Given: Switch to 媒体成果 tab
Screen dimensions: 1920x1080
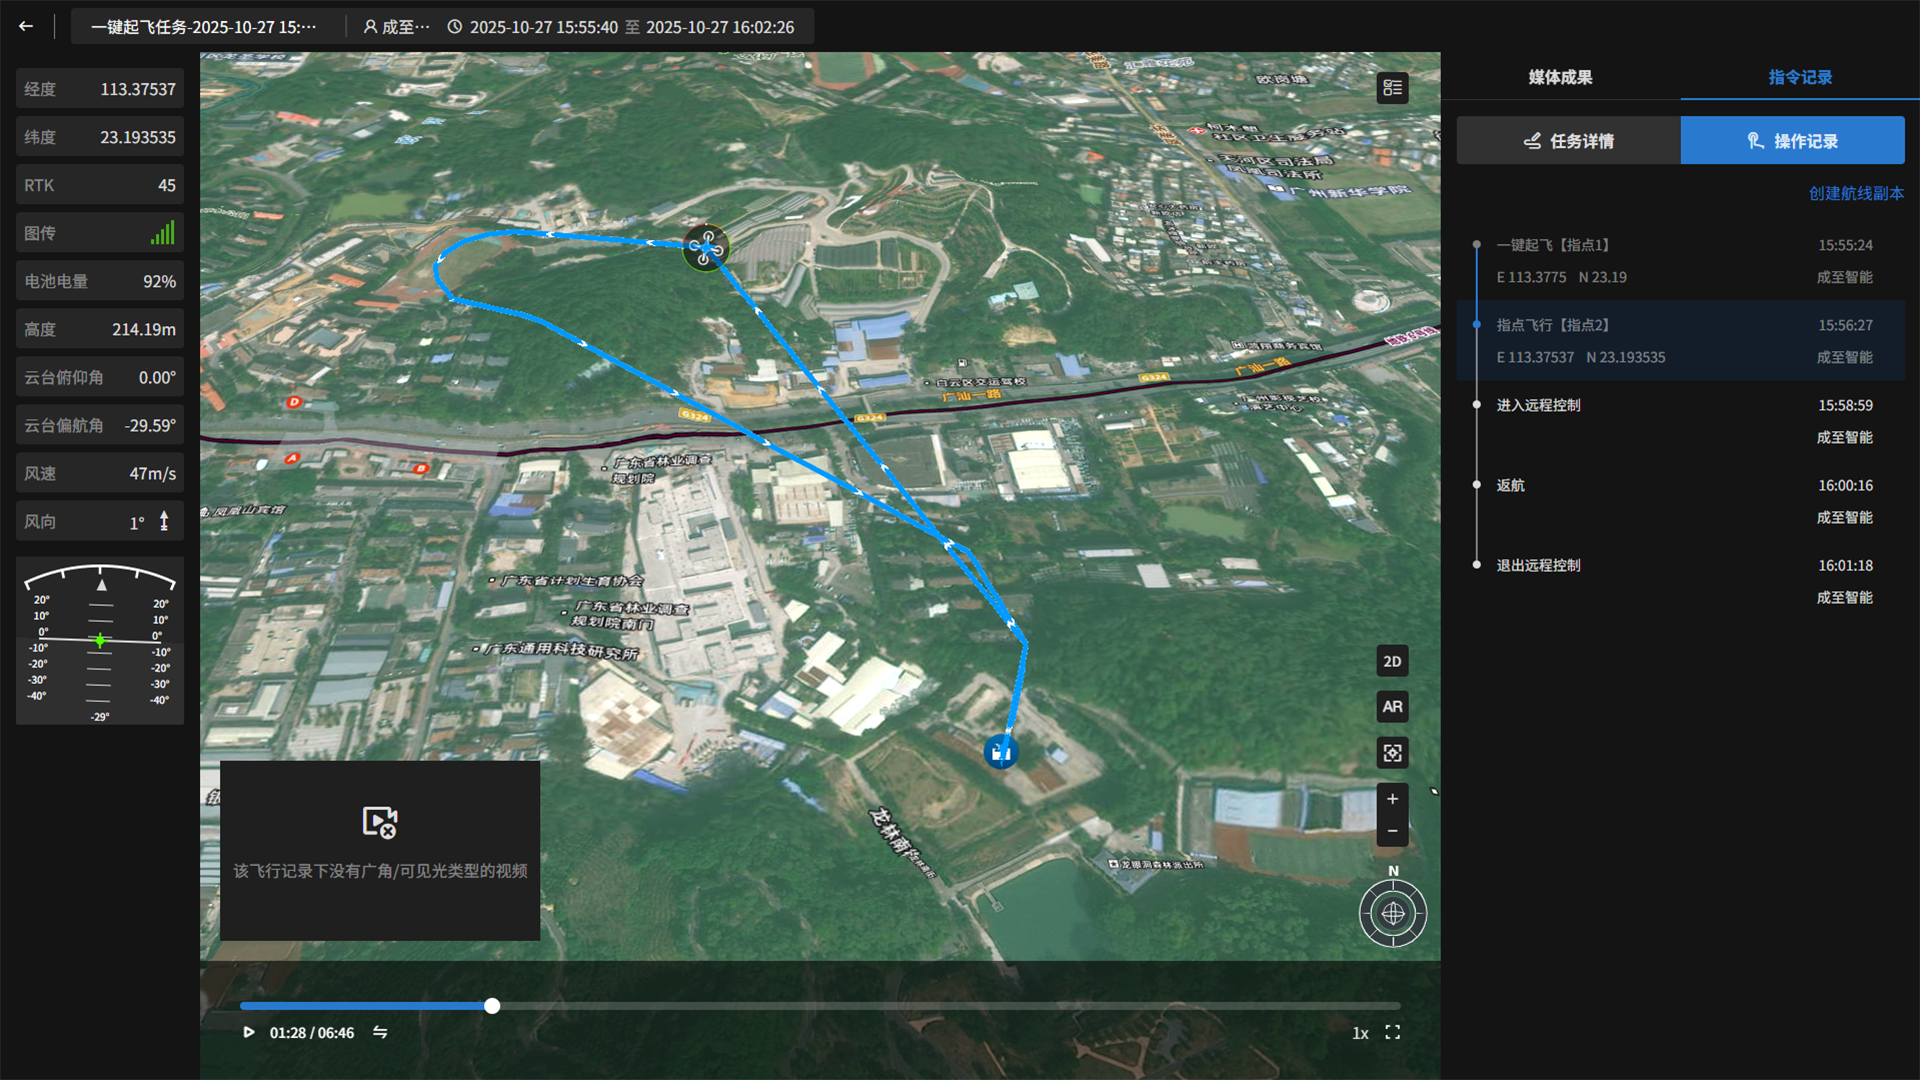Looking at the screenshot, I should pyautogui.click(x=1560, y=77).
